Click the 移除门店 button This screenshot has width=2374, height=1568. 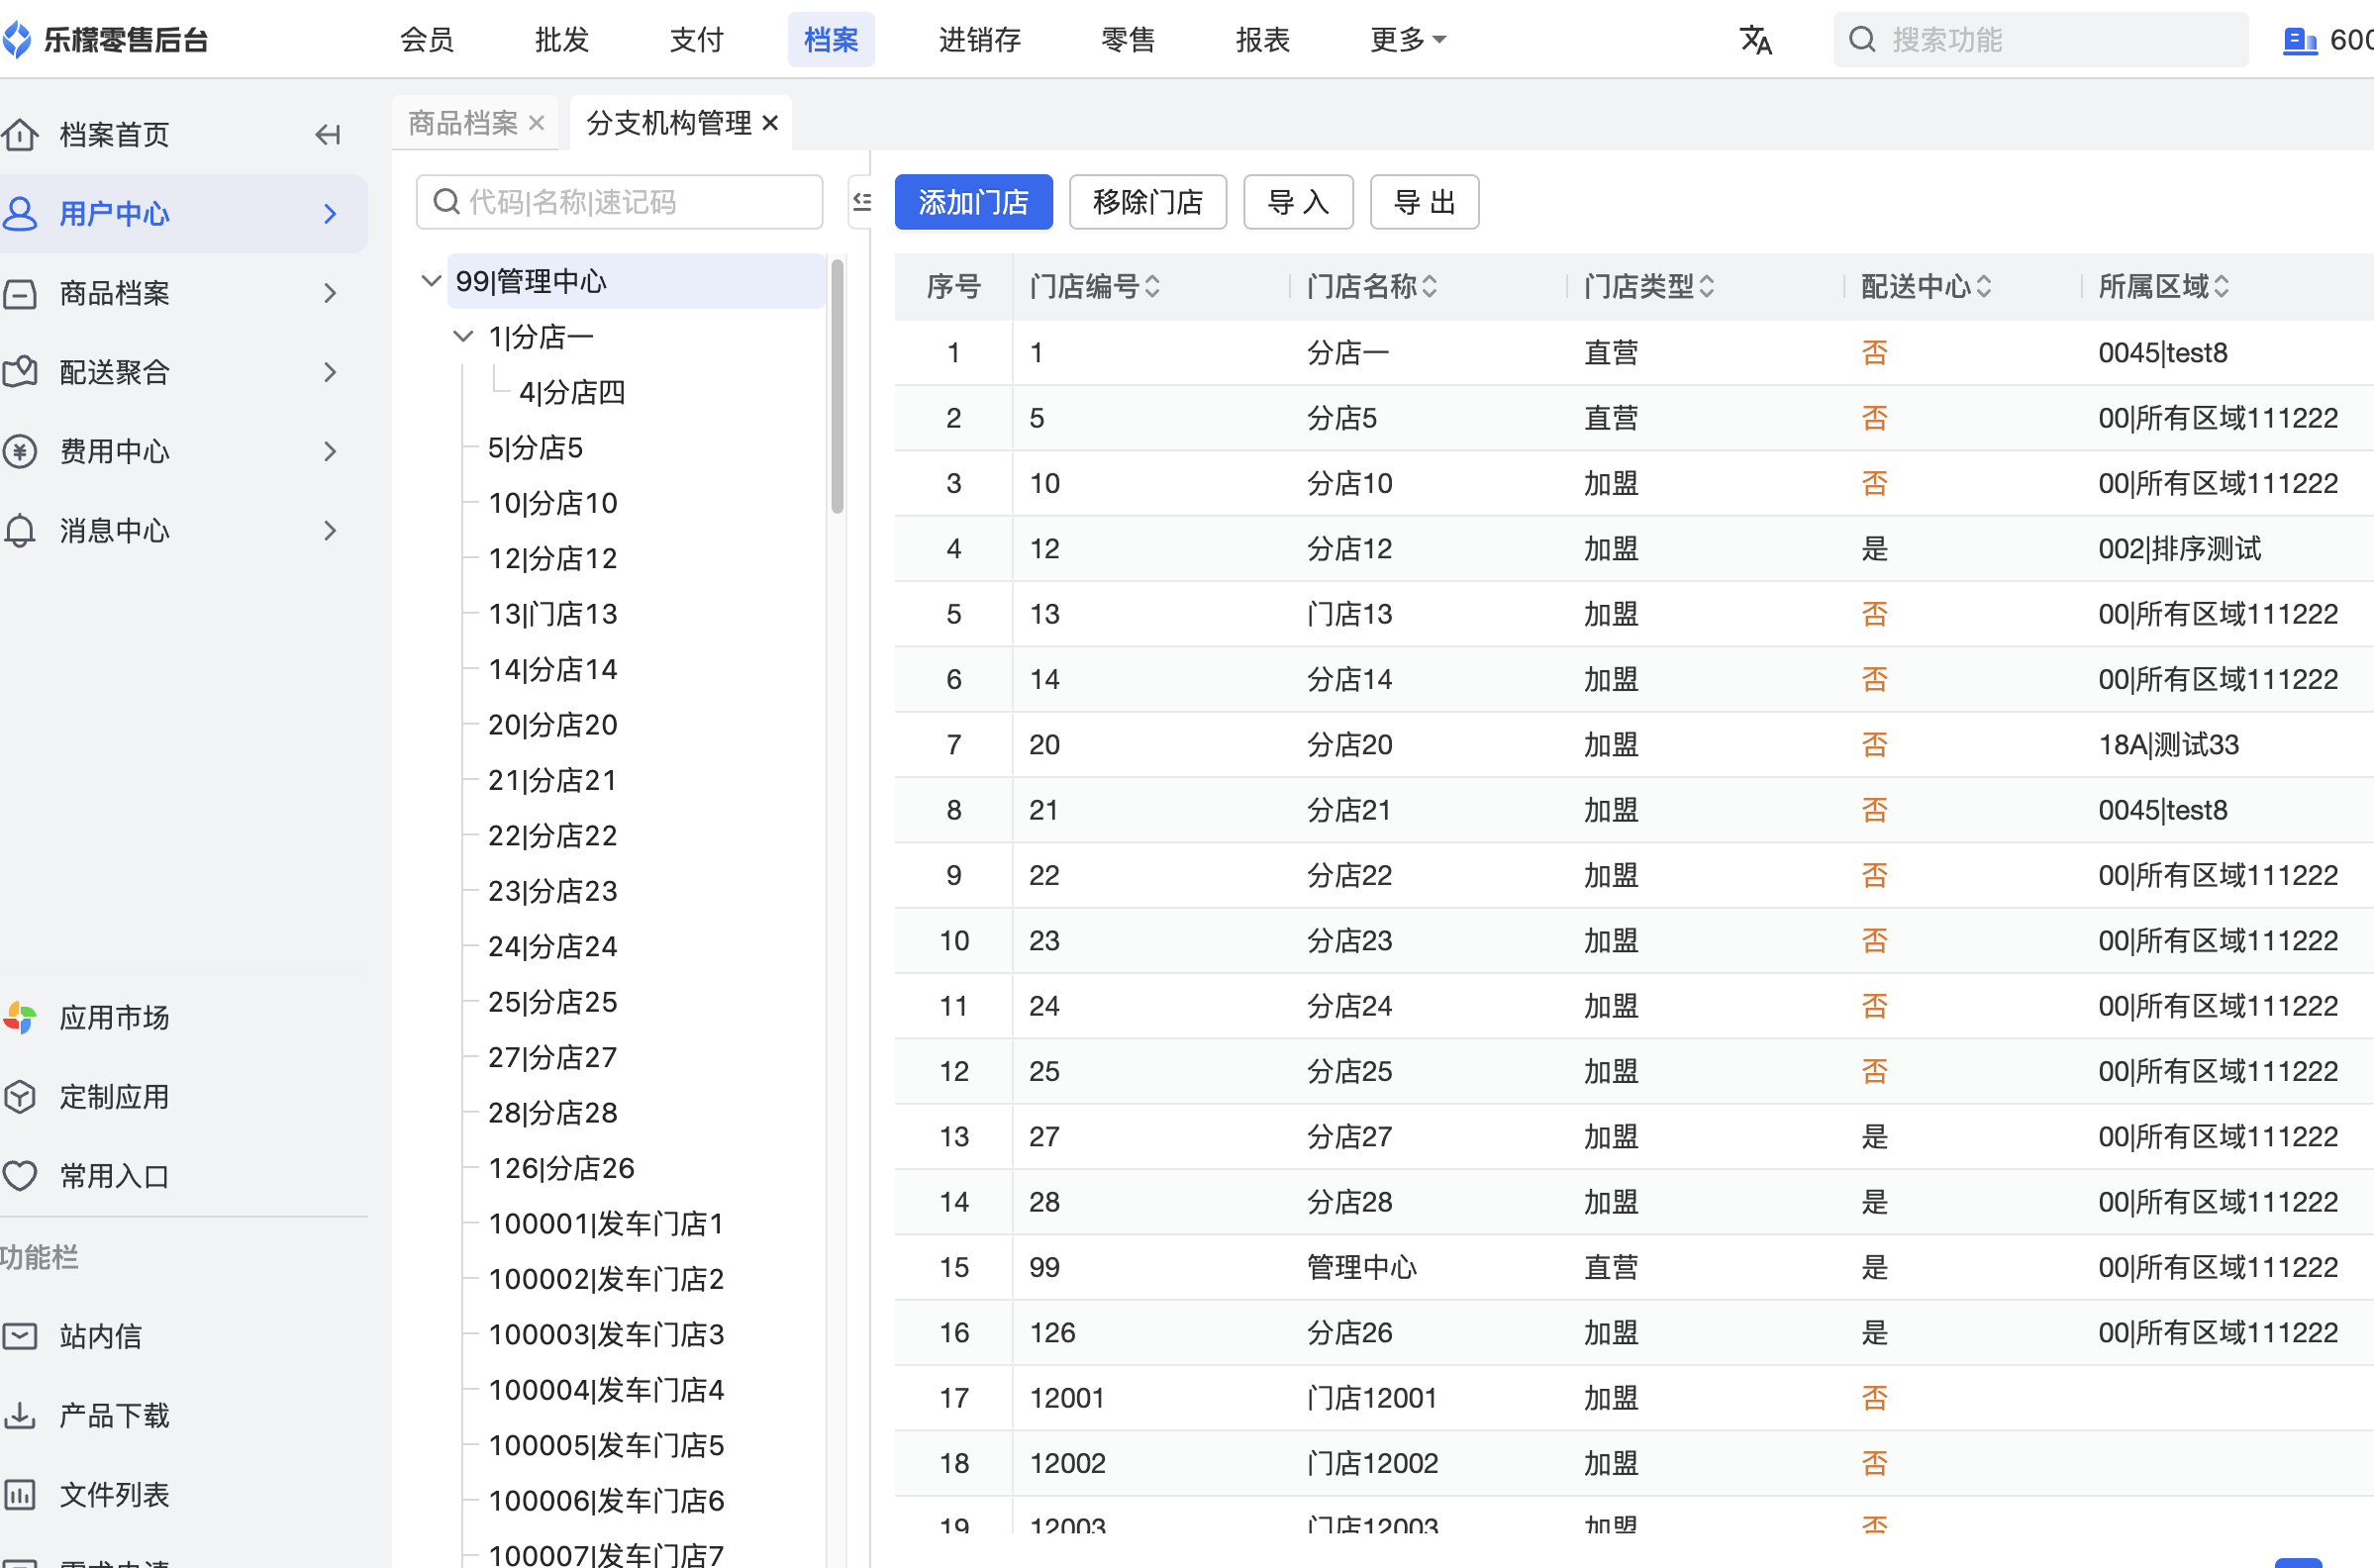coord(1148,202)
